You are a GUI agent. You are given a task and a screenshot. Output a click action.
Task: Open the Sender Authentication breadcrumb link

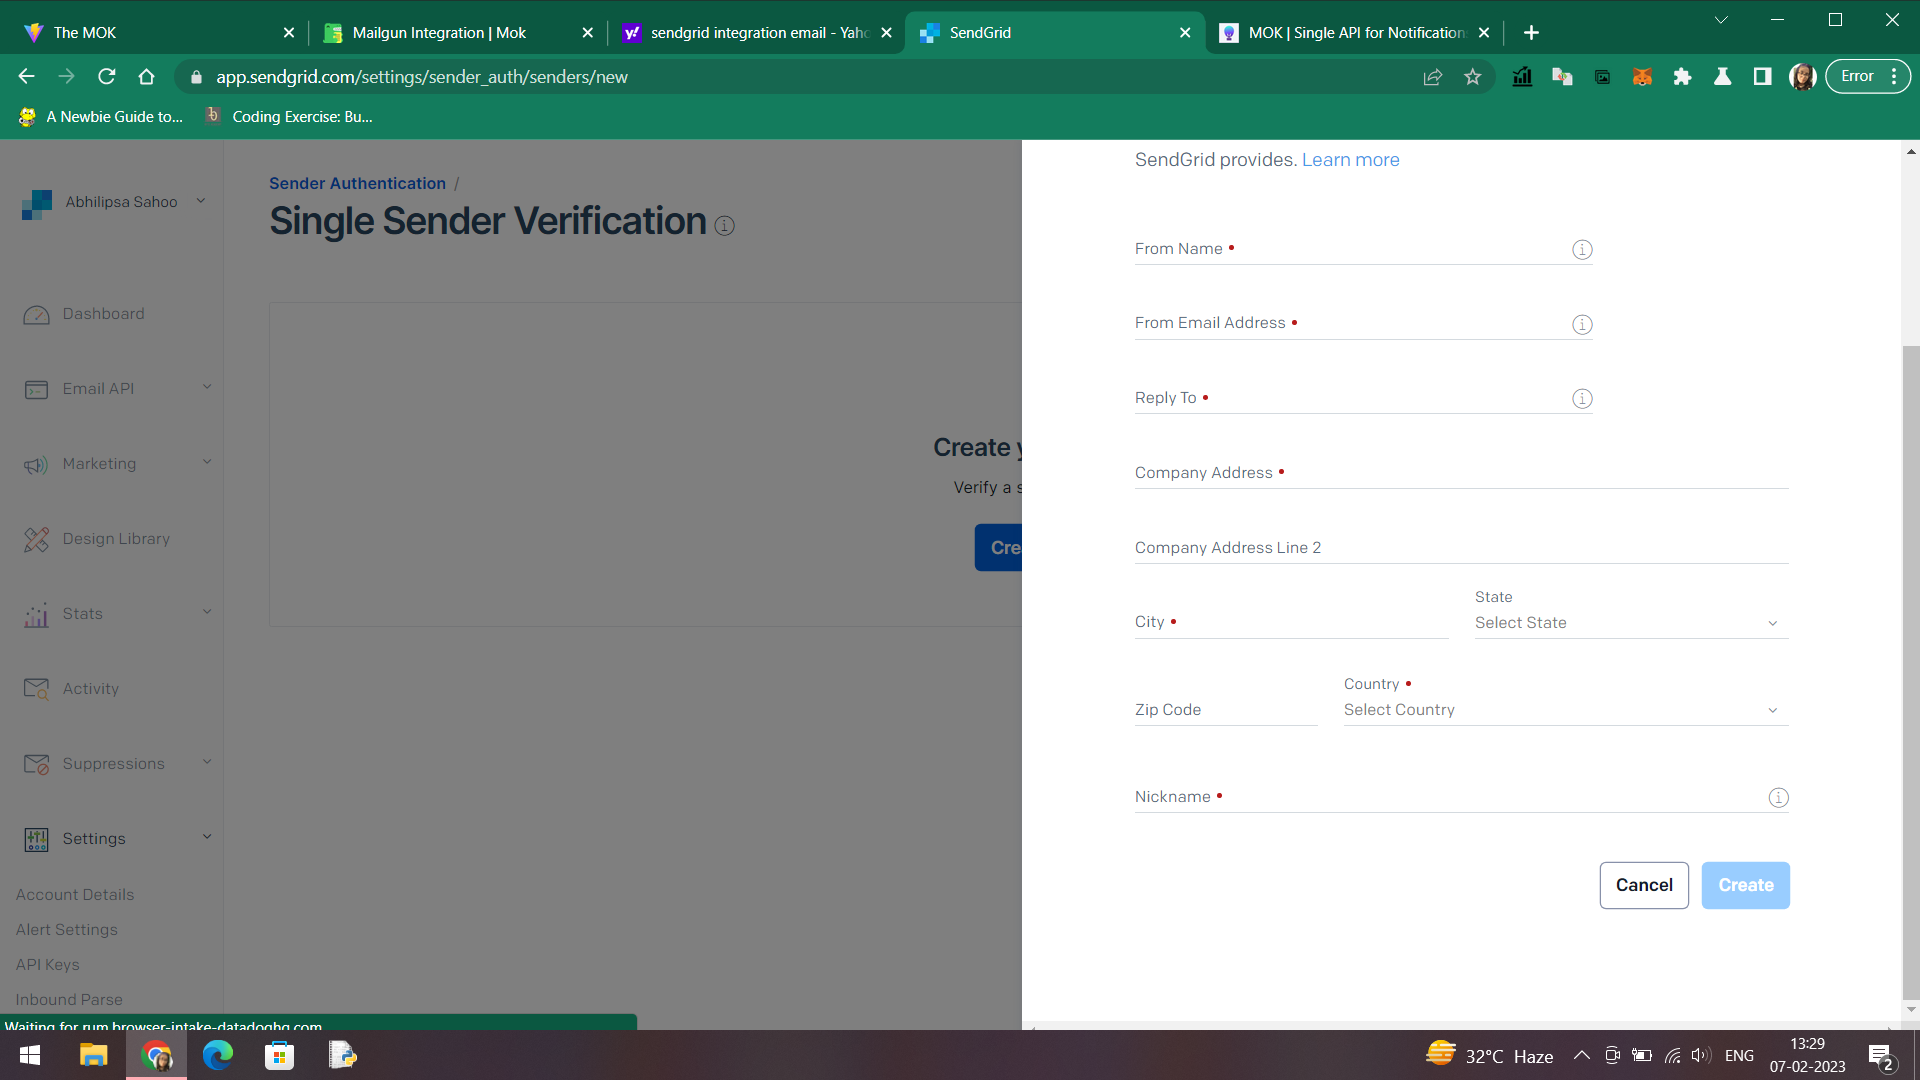click(x=357, y=183)
